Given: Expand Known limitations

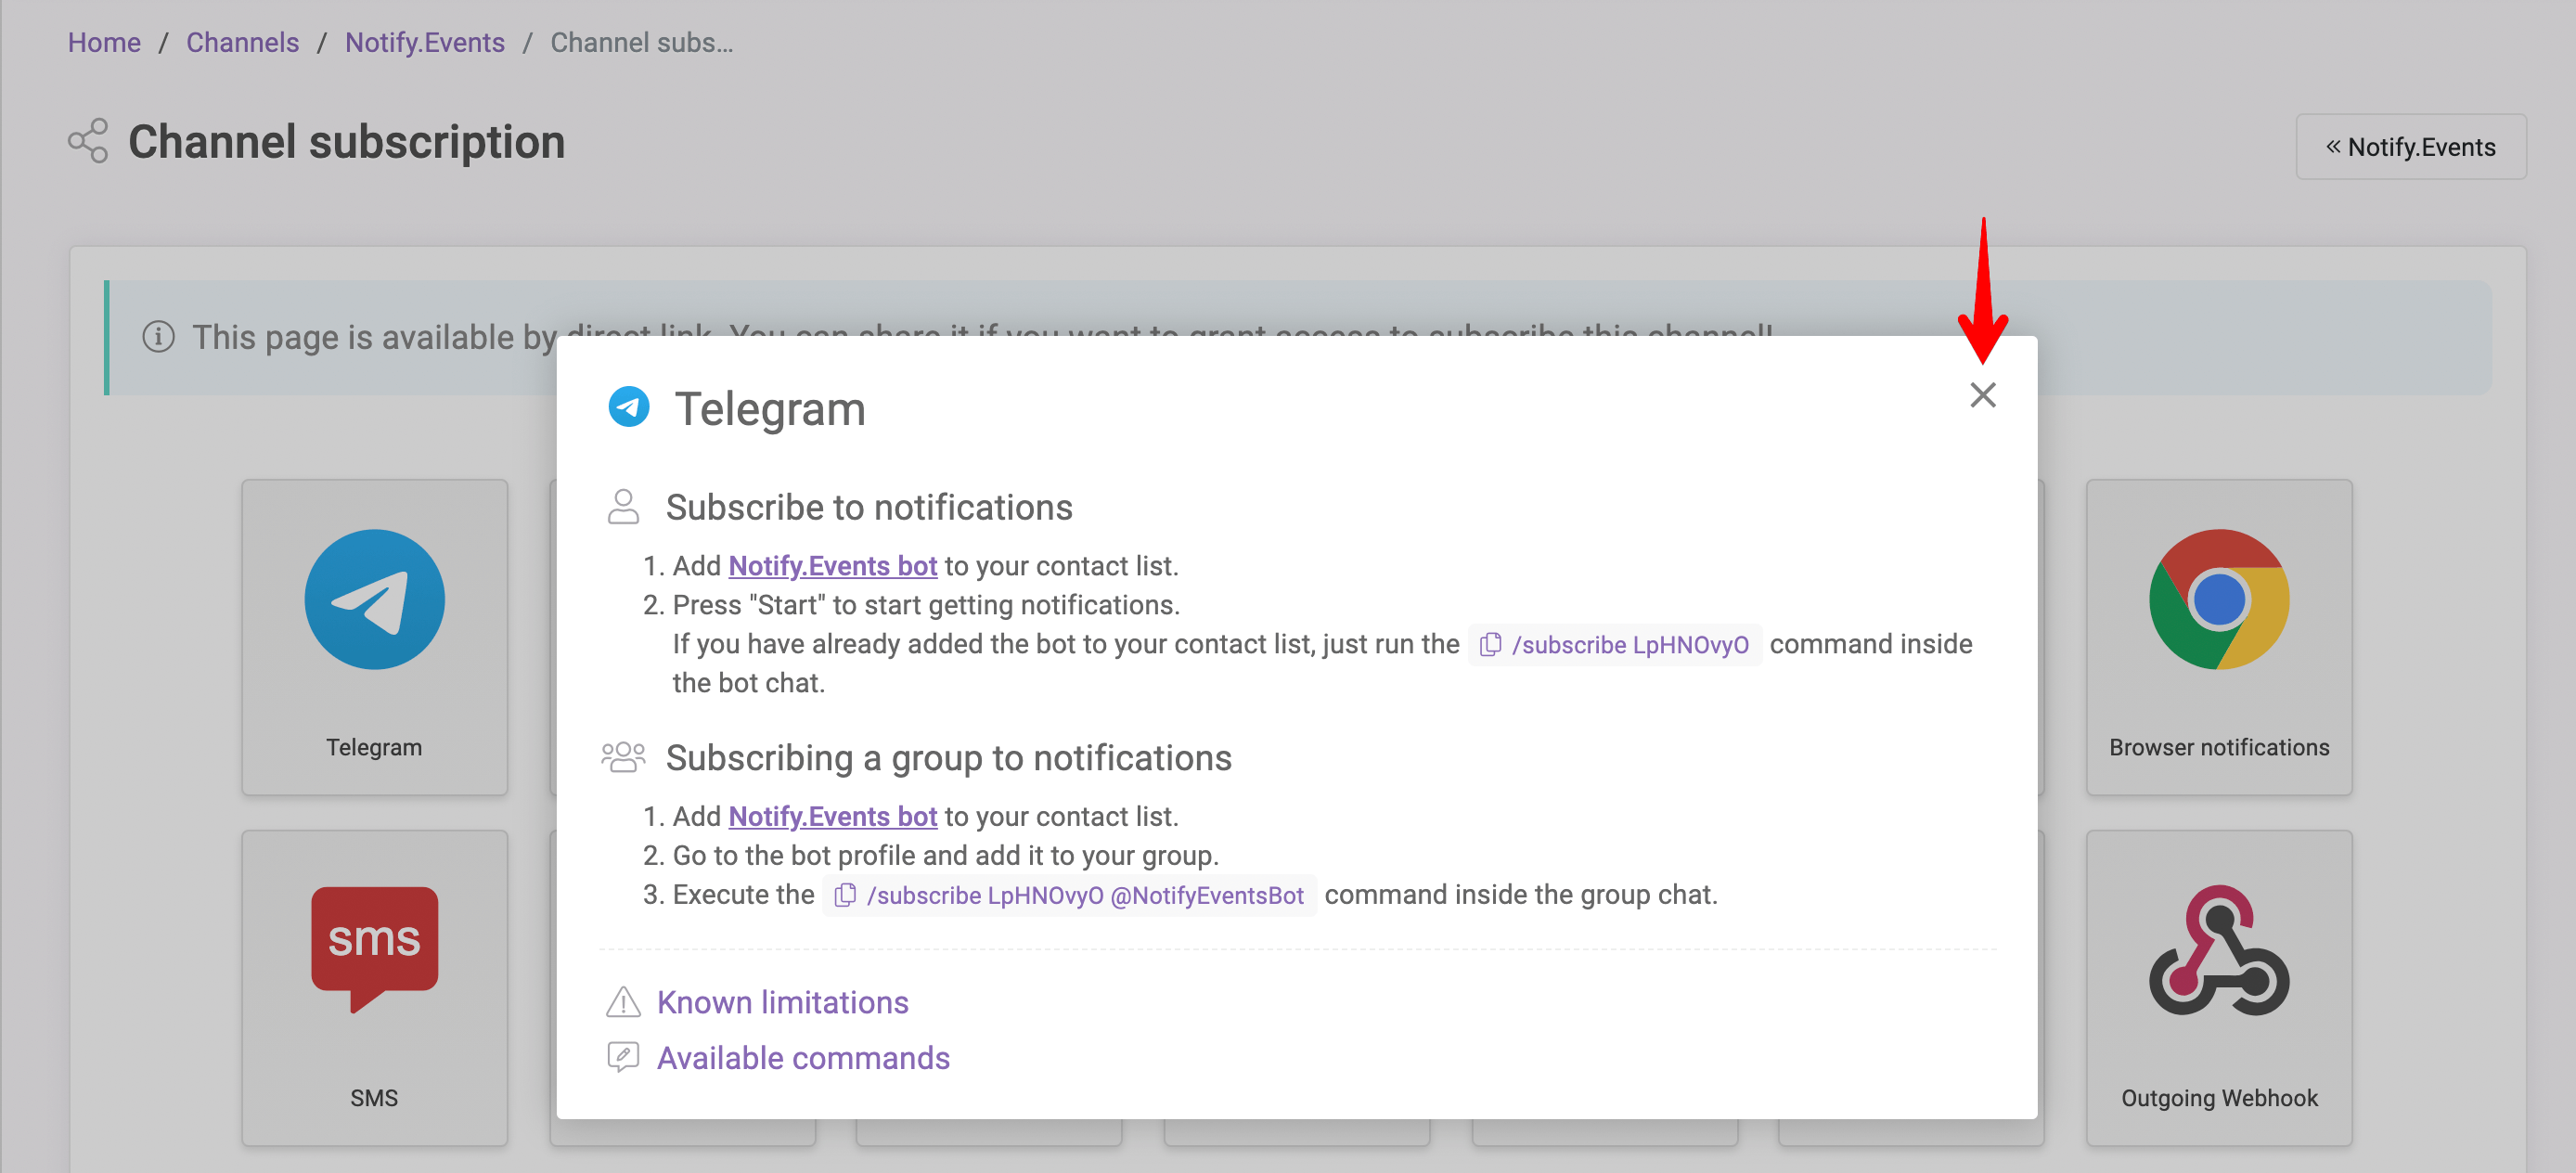Looking at the screenshot, I should (x=782, y=1002).
